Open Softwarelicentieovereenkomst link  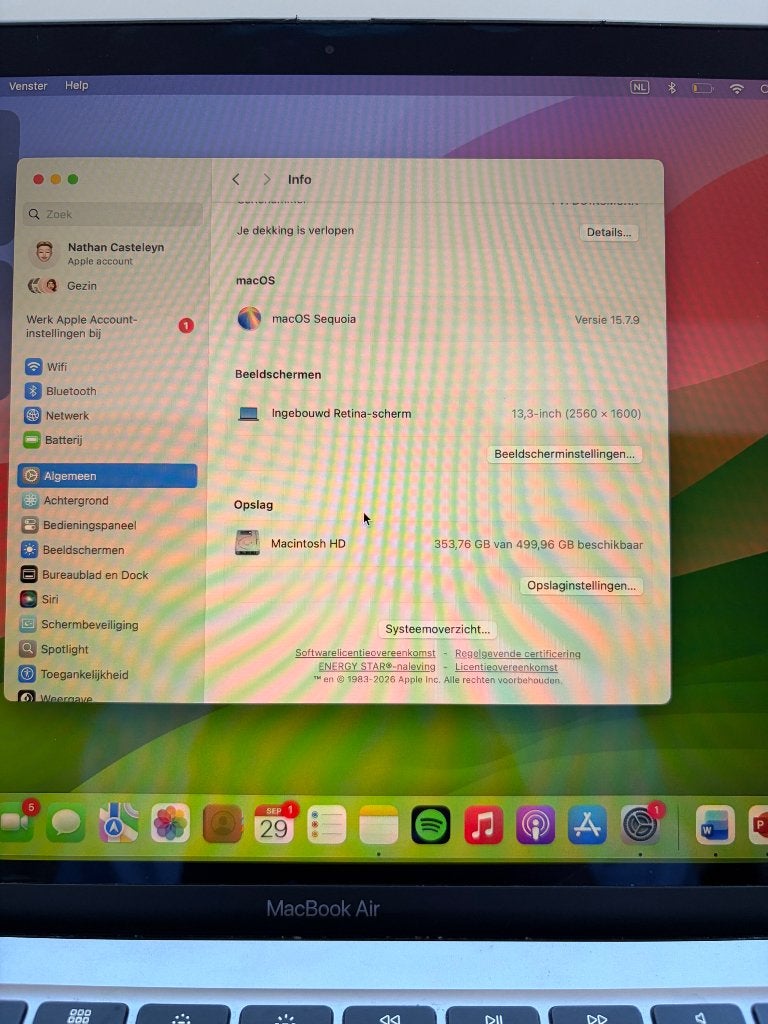pos(365,653)
